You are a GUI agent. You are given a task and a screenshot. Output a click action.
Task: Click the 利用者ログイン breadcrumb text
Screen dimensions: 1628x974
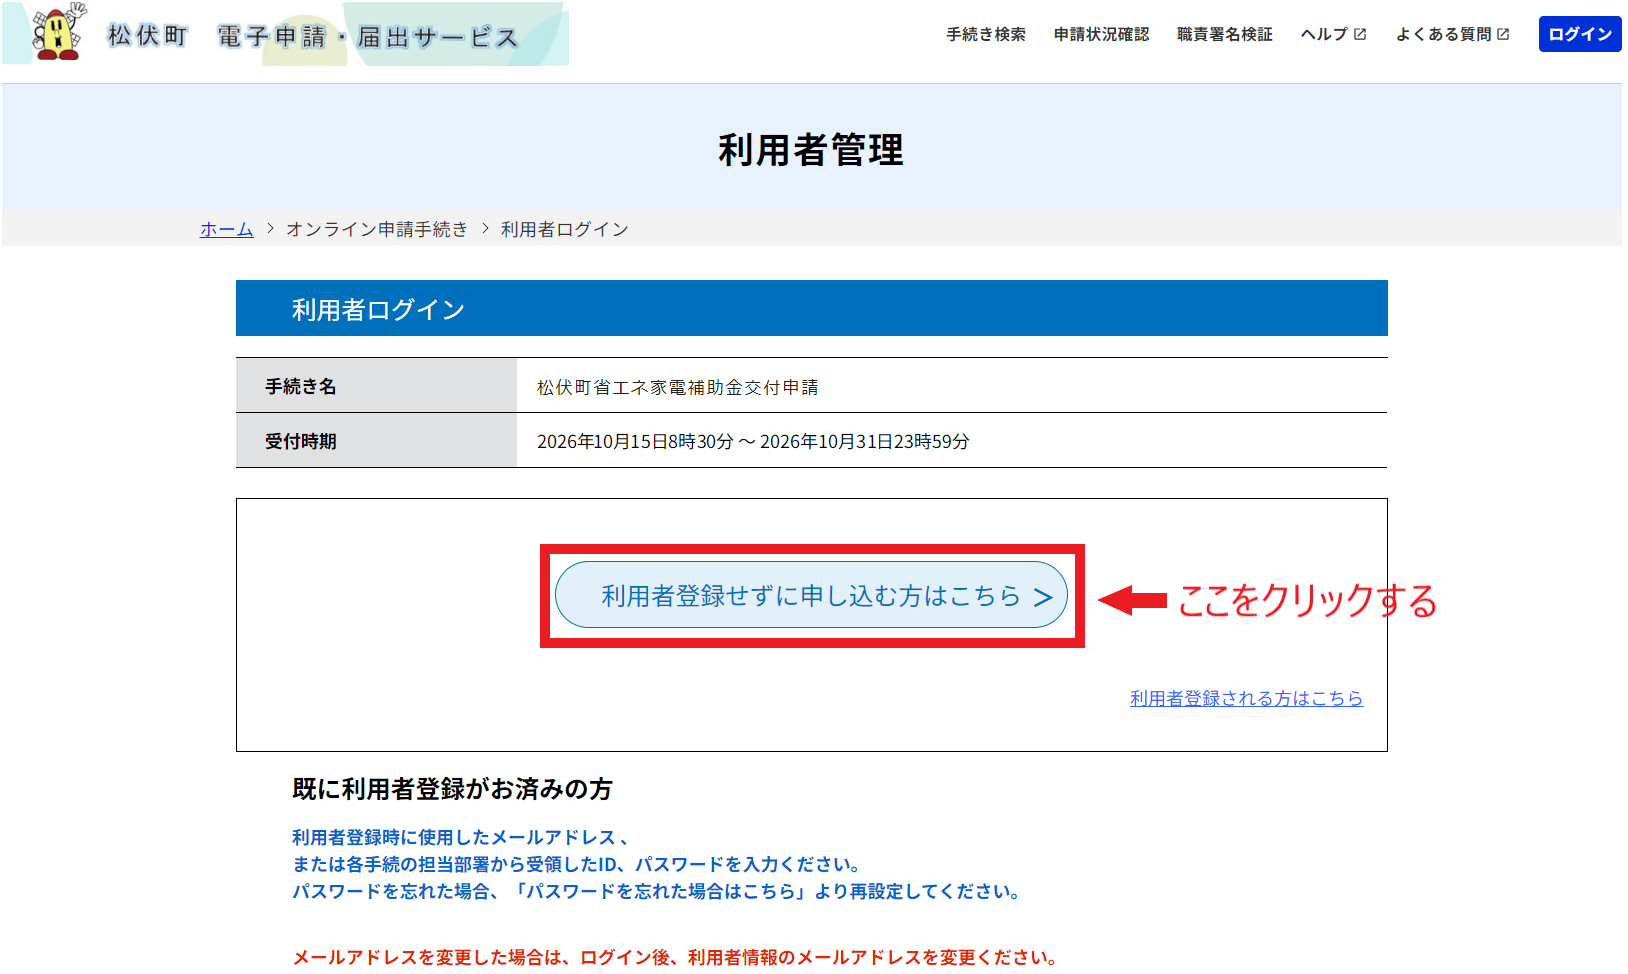(x=565, y=229)
